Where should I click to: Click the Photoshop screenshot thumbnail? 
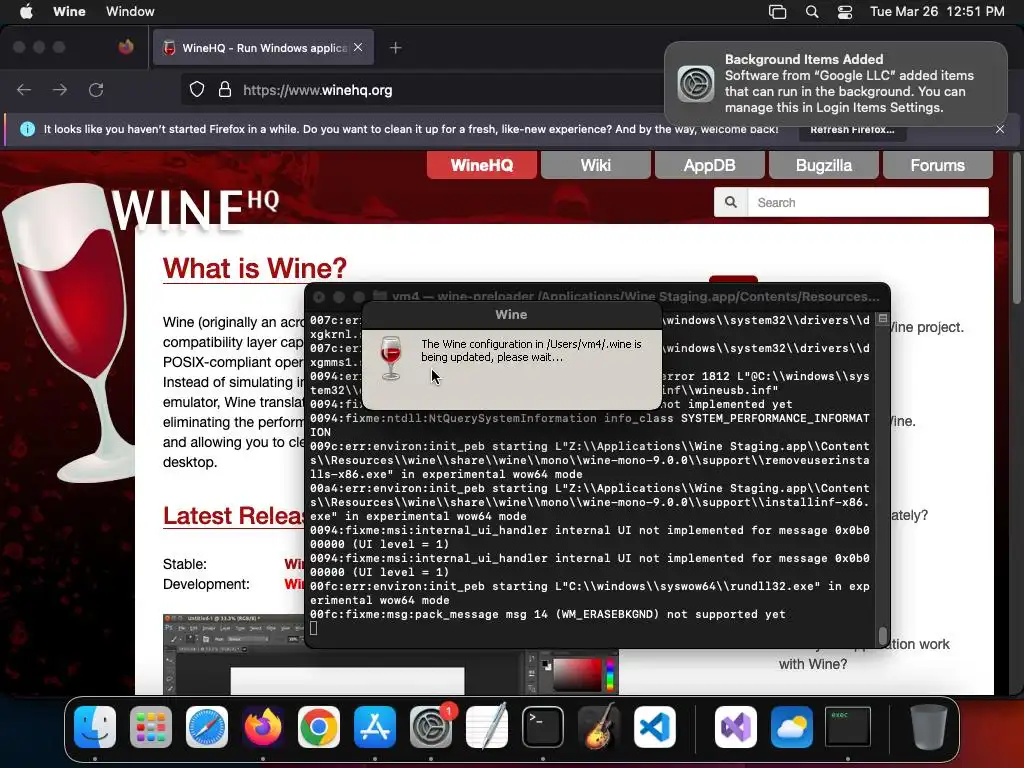pyautogui.click(x=391, y=654)
